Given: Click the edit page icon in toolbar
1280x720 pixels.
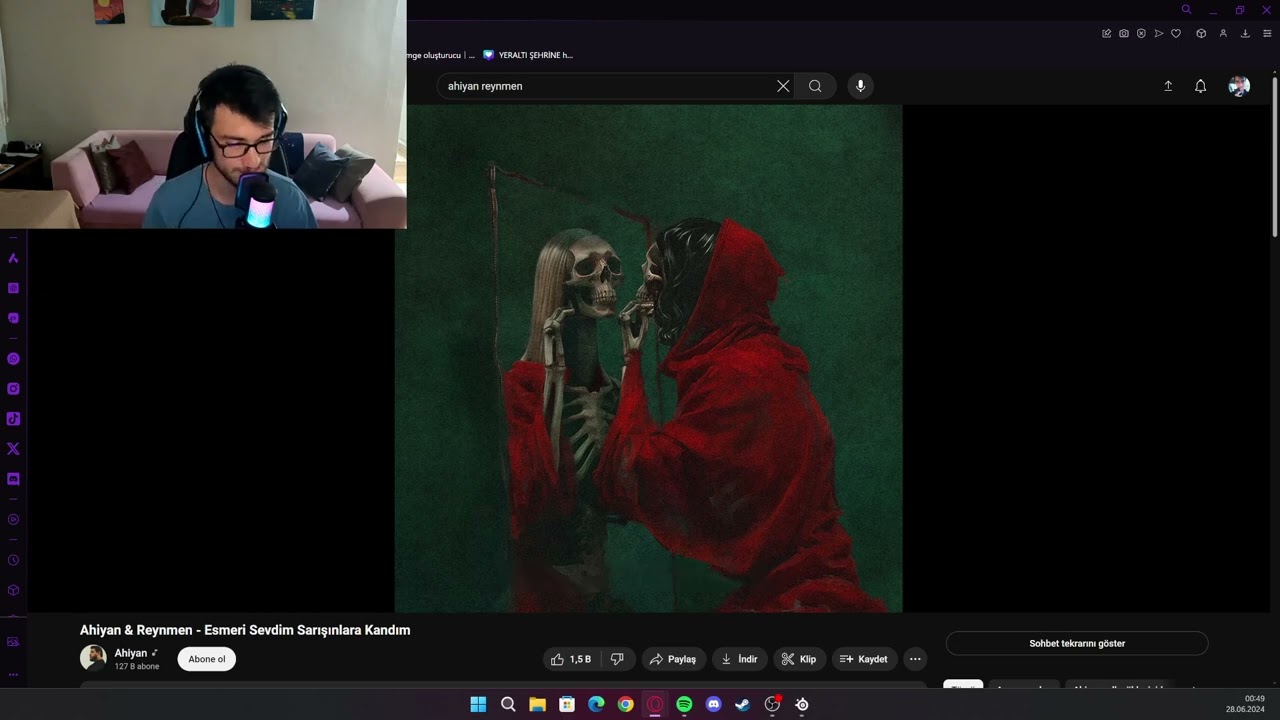Looking at the screenshot, I should pyautogui.click(x=1106, y=33).
